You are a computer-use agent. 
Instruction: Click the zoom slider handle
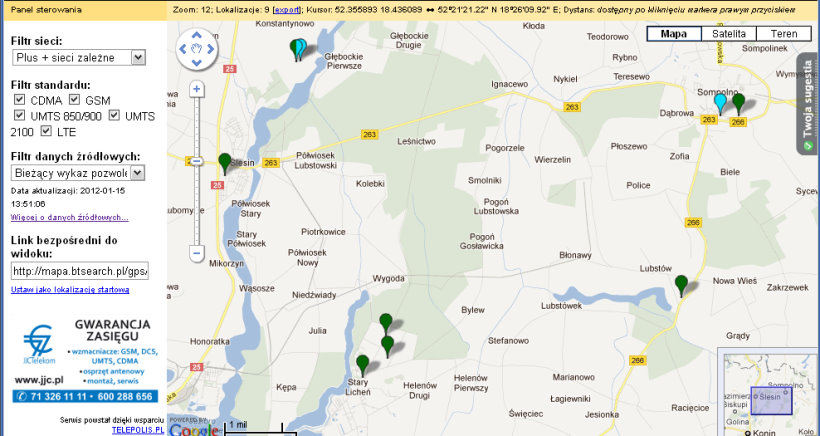[197, 162]
